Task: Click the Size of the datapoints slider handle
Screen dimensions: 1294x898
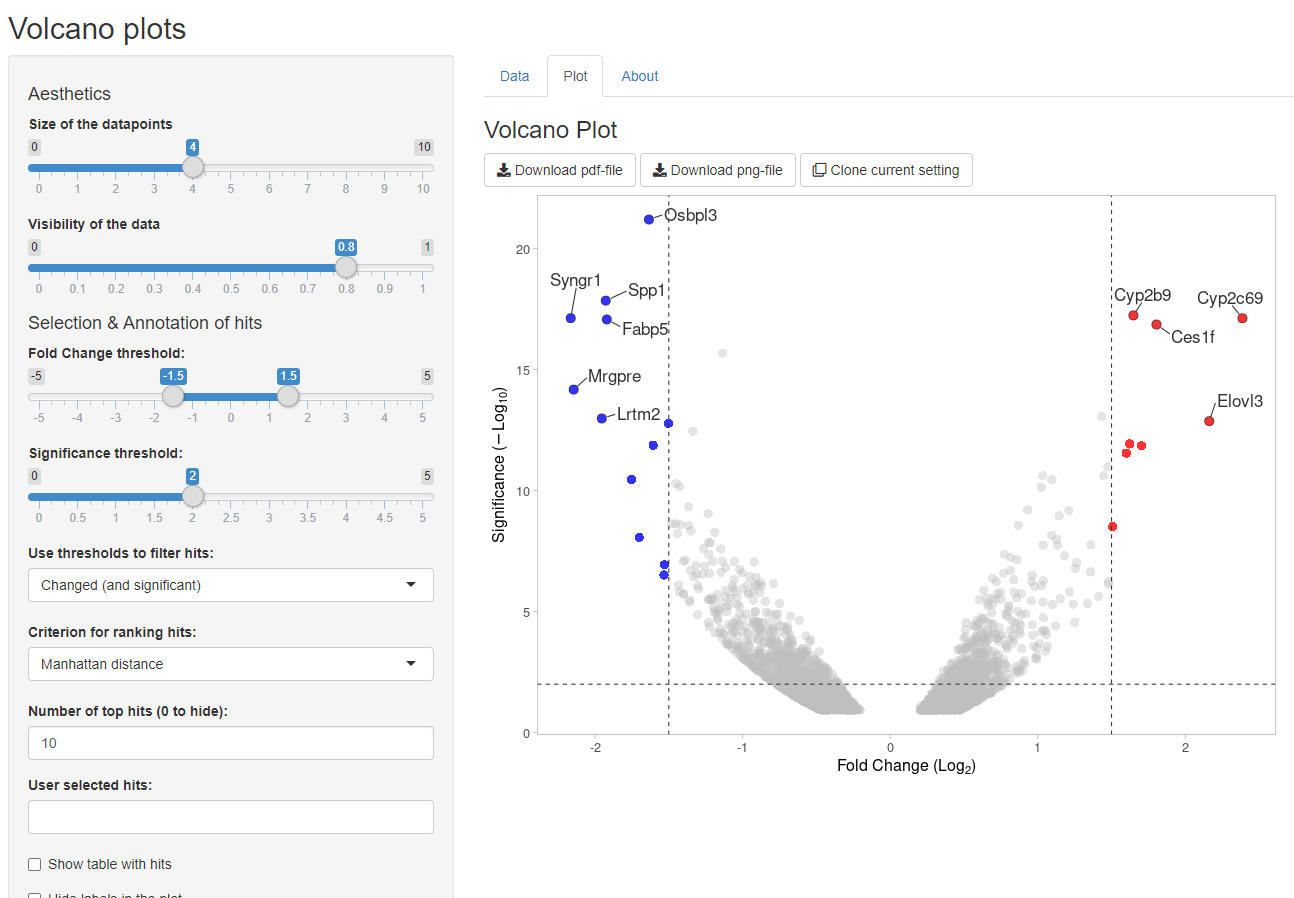Action: pyautogui.click(x=193, y=167)
